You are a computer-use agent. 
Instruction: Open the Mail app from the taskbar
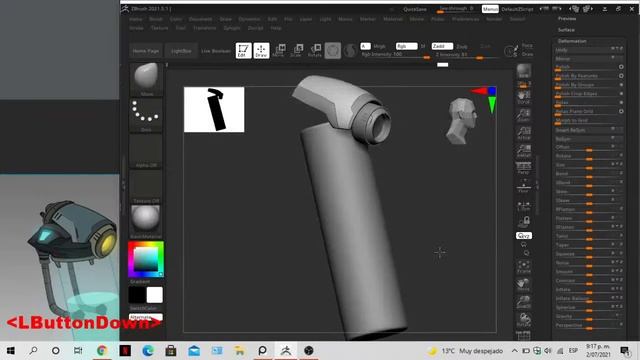click(194, 350)
